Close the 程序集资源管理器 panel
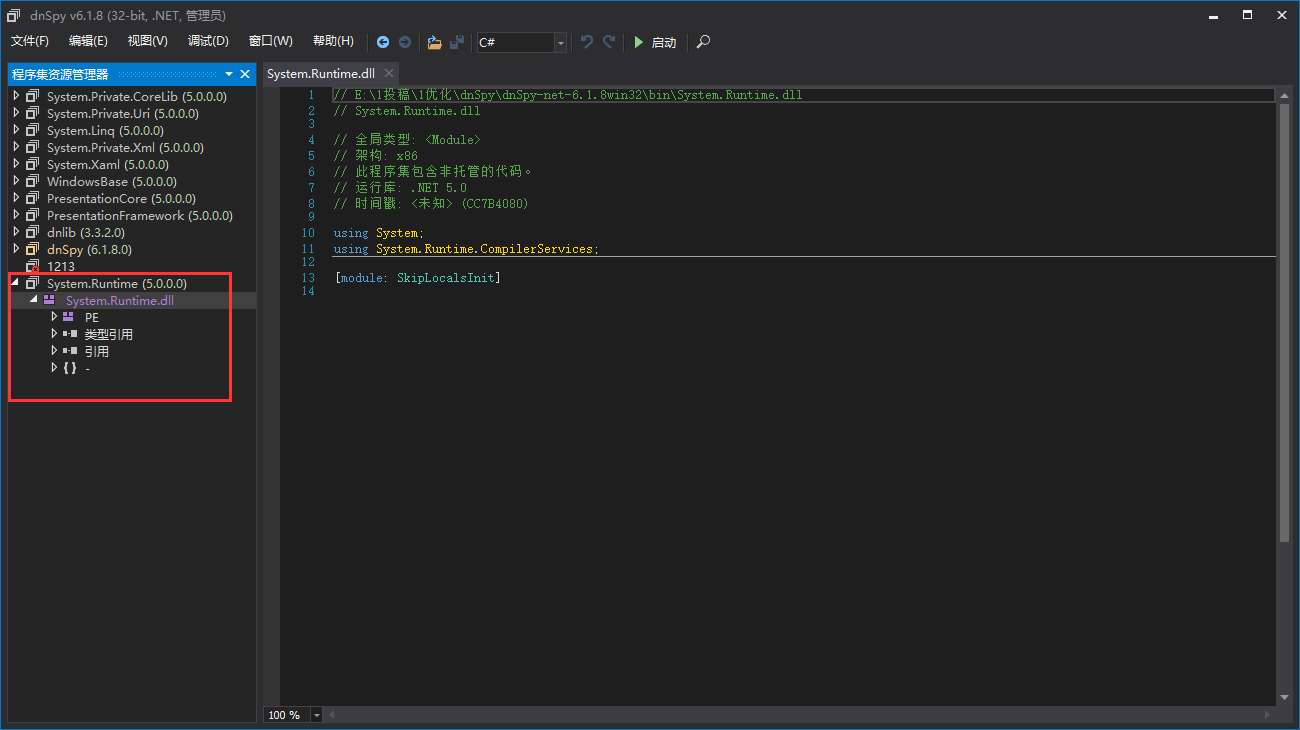The image size is (1300, 730). click(245, 74)
